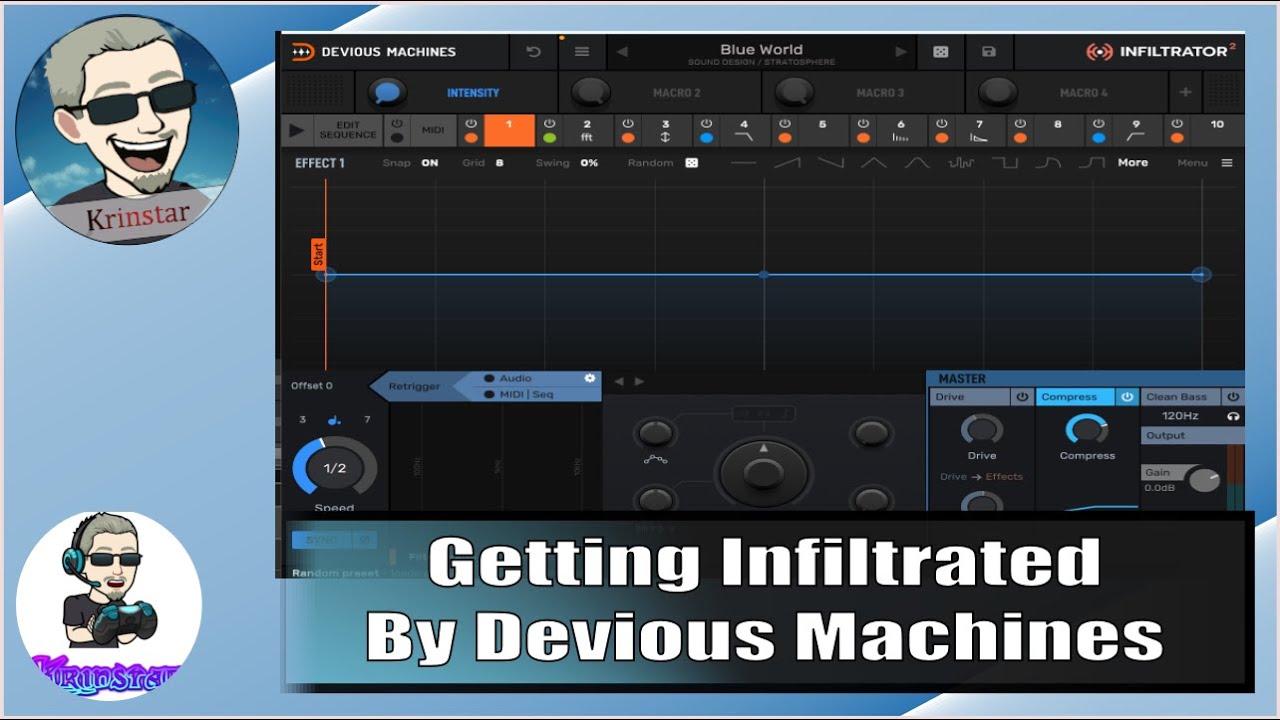Change the Grid value 8
This screenshot has width=1280, height=720.
point(499,163)
